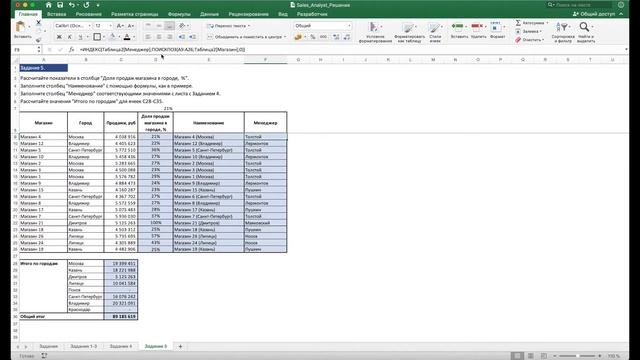Image resolution: width=640 pixels, height=360 pixels.
Task: Redo the last undone action
Action: tap(86, 5)
